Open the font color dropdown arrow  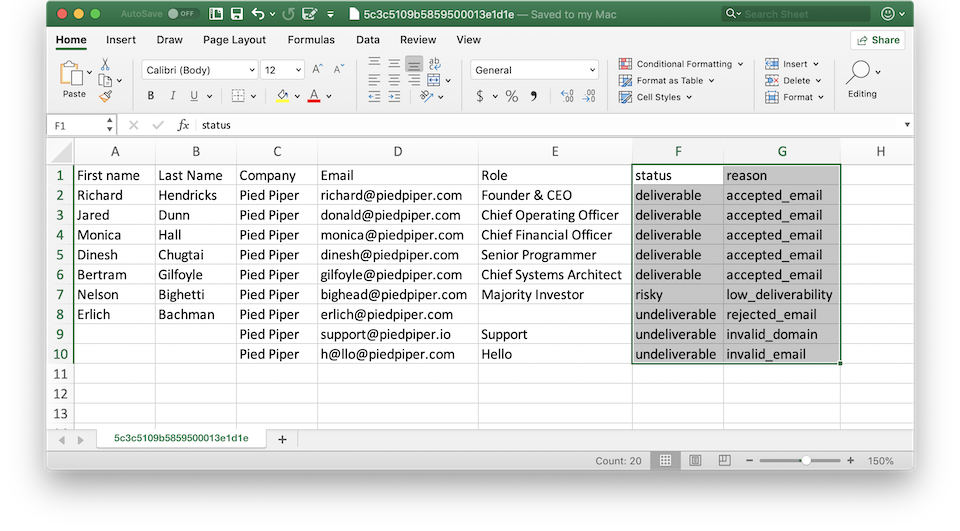(x=329, y=96)
